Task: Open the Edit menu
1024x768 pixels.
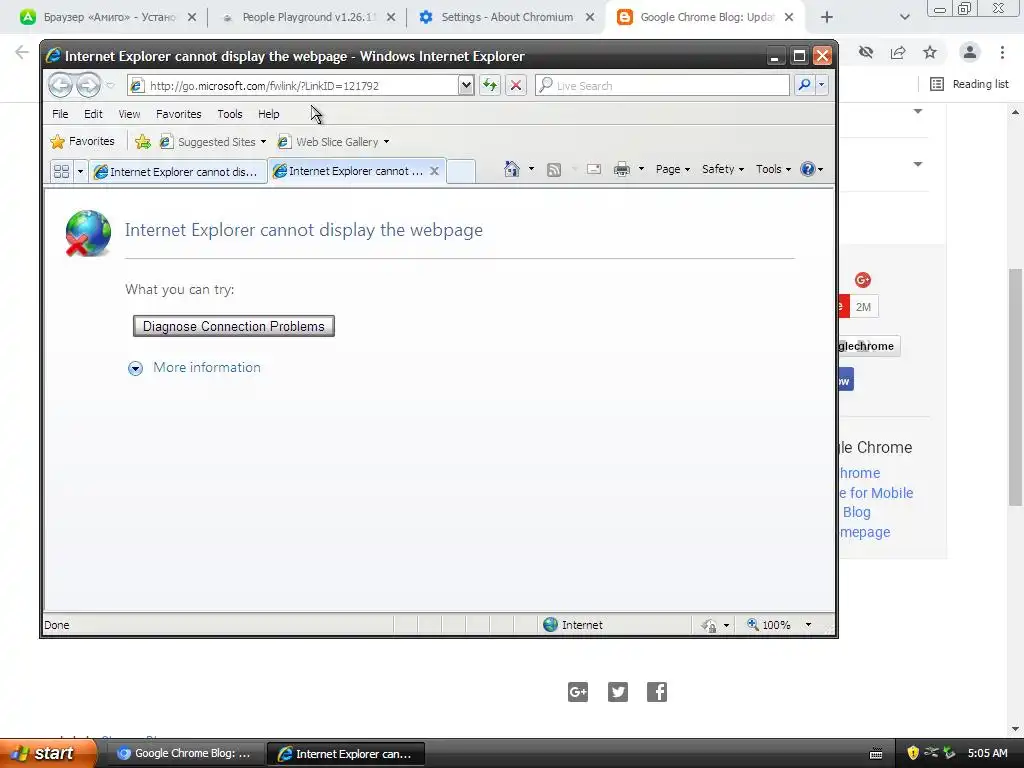Action: [x=93, y=114]
